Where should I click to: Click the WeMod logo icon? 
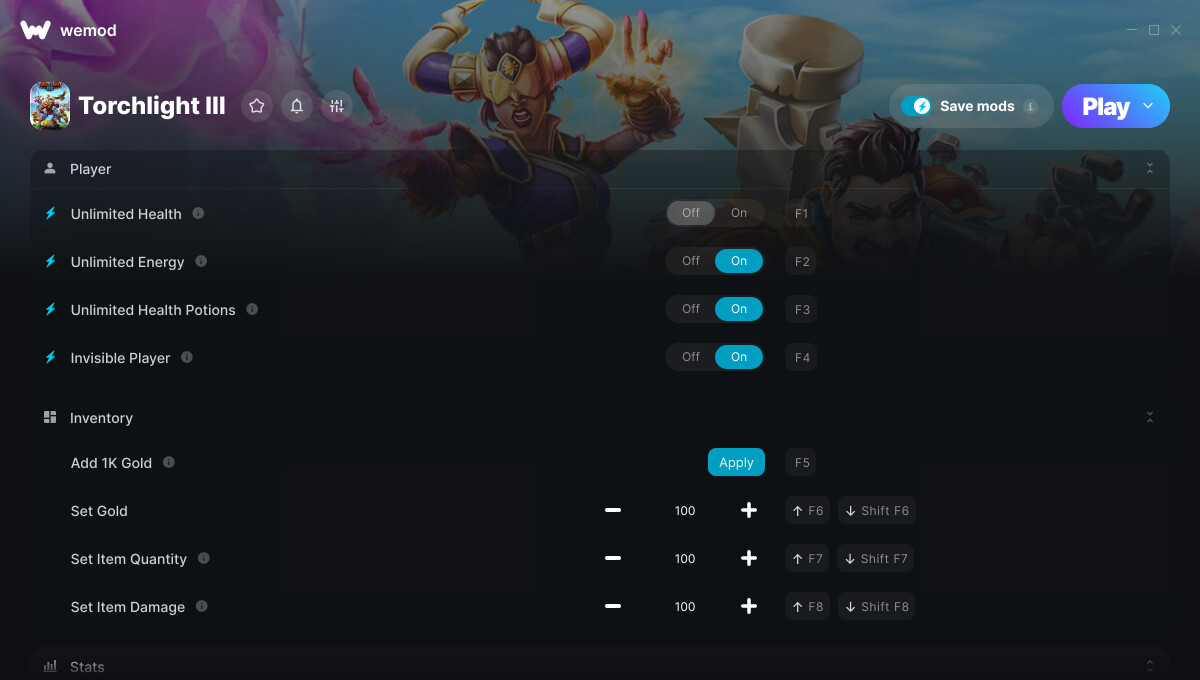pyautogui.click(x=35, y=30)
